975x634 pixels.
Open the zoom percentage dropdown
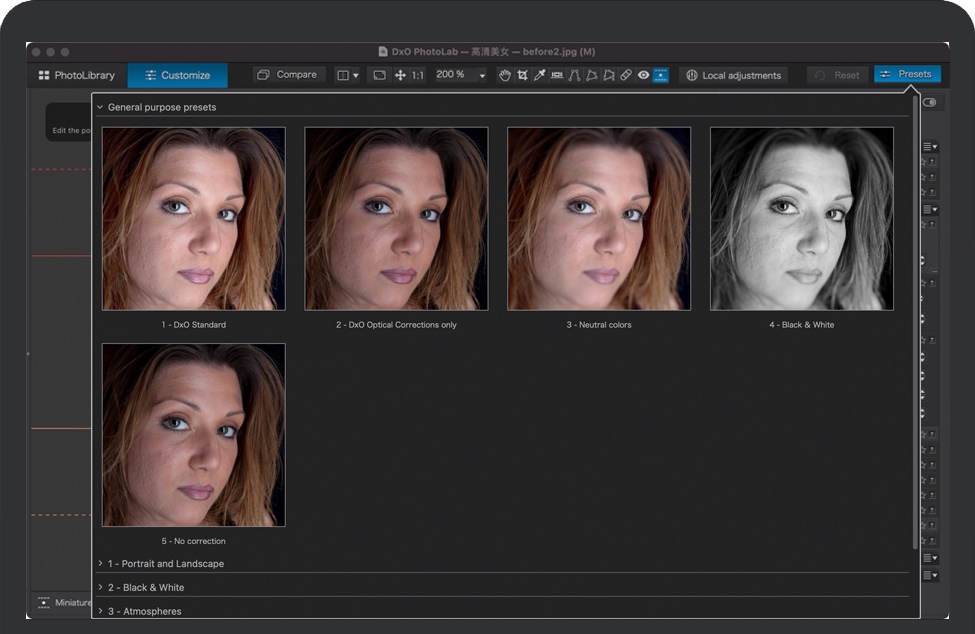point(481,74)
